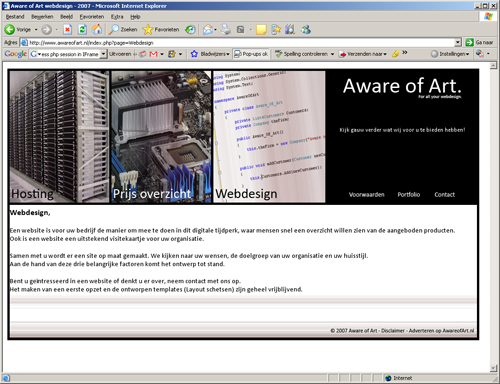Click the Google toolbar logo
Screen dimensions: 500x384
point(15,54)
